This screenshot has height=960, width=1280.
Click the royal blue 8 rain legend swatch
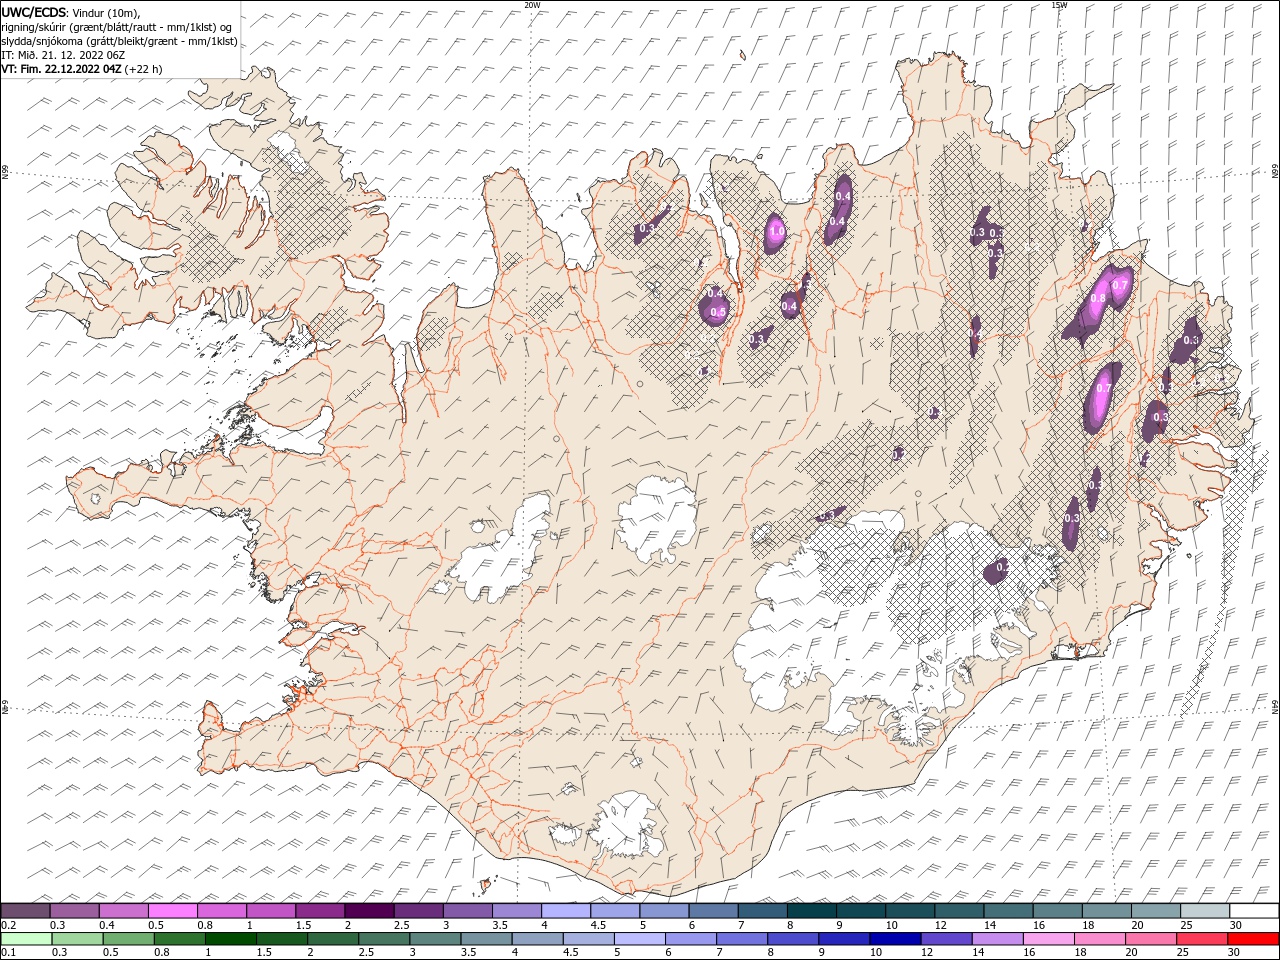(792, 938)
